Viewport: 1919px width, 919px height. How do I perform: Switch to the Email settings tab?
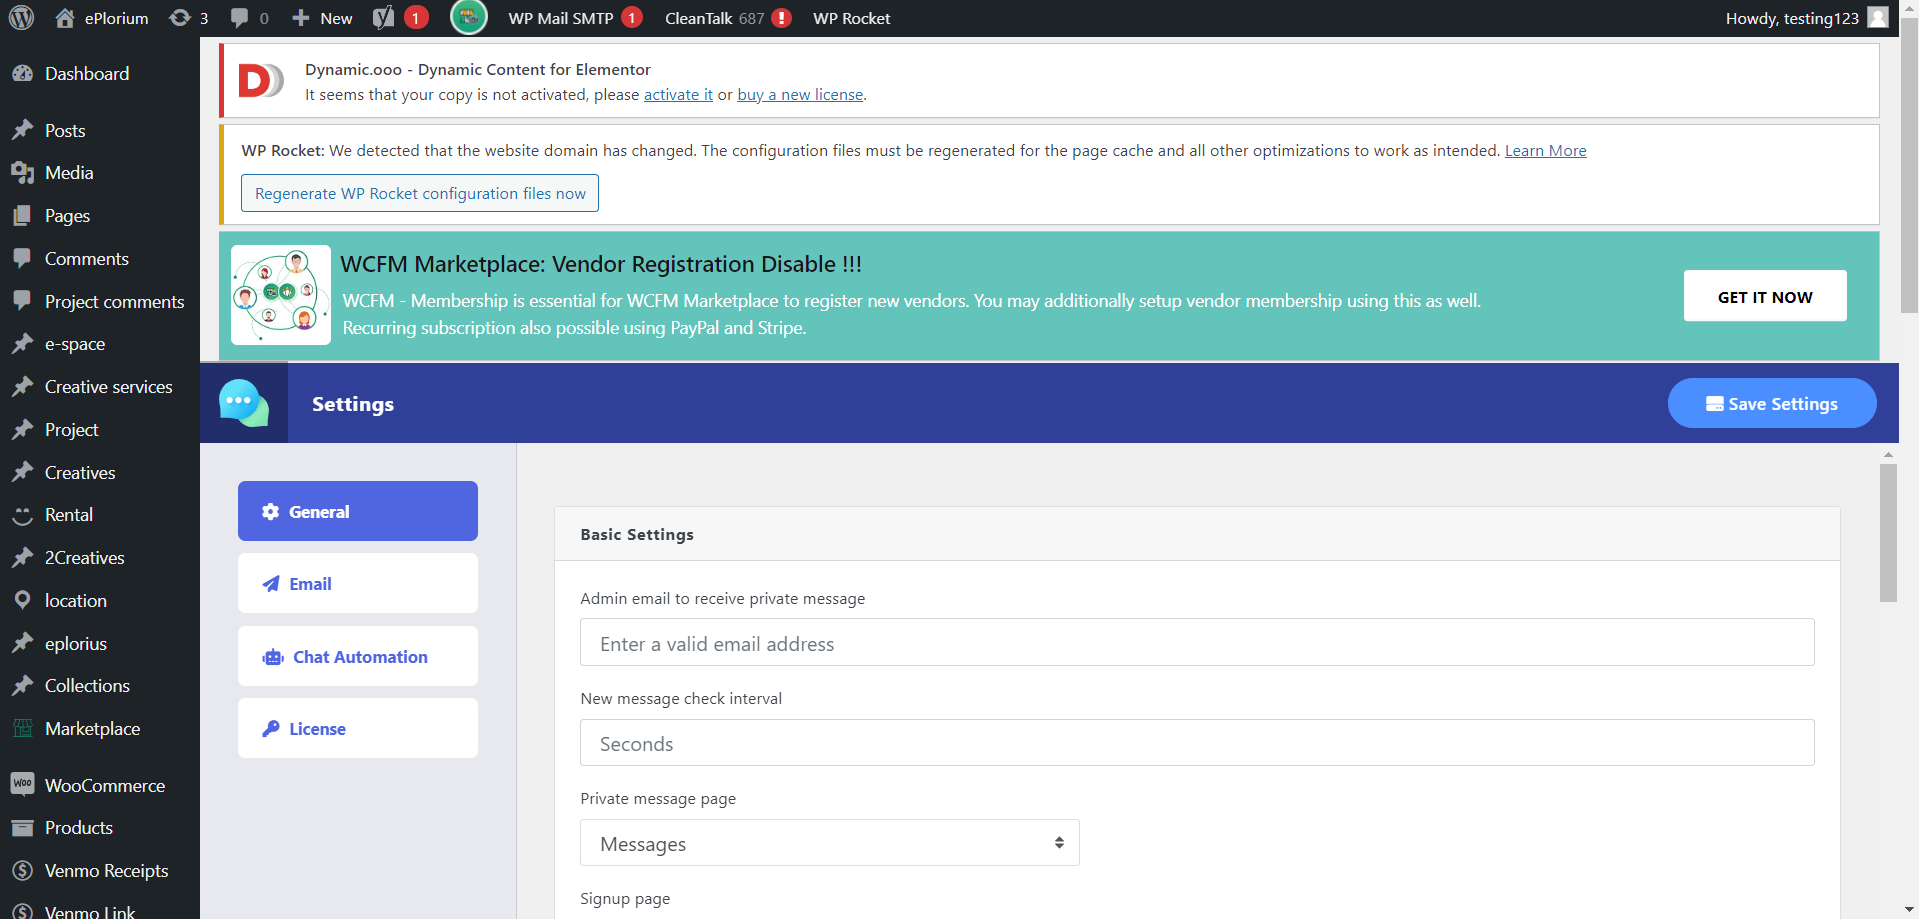click(358, 583)
